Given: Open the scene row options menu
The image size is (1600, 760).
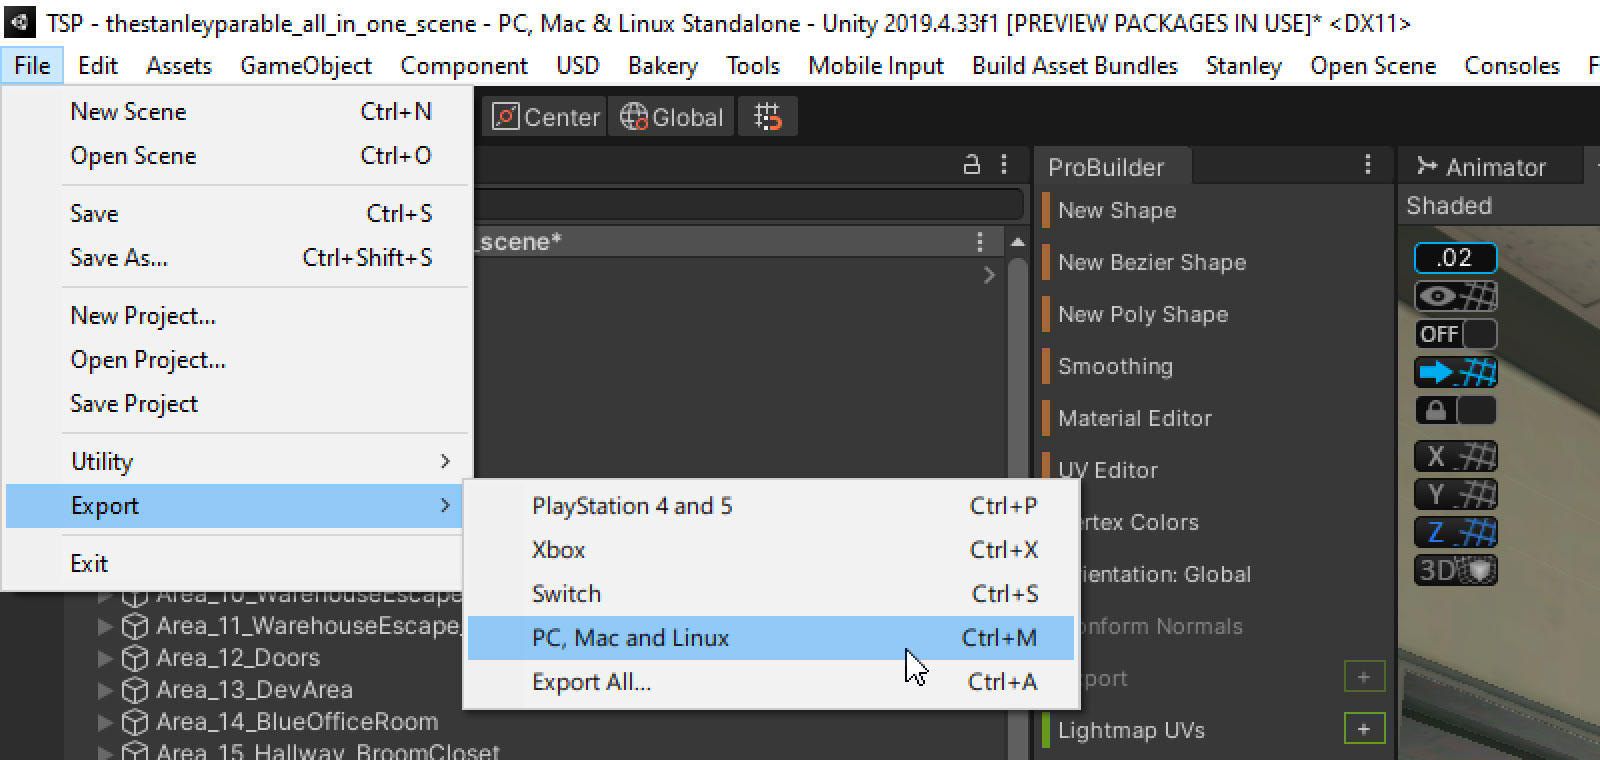Looking at the screenshot, I should (979, 241).
